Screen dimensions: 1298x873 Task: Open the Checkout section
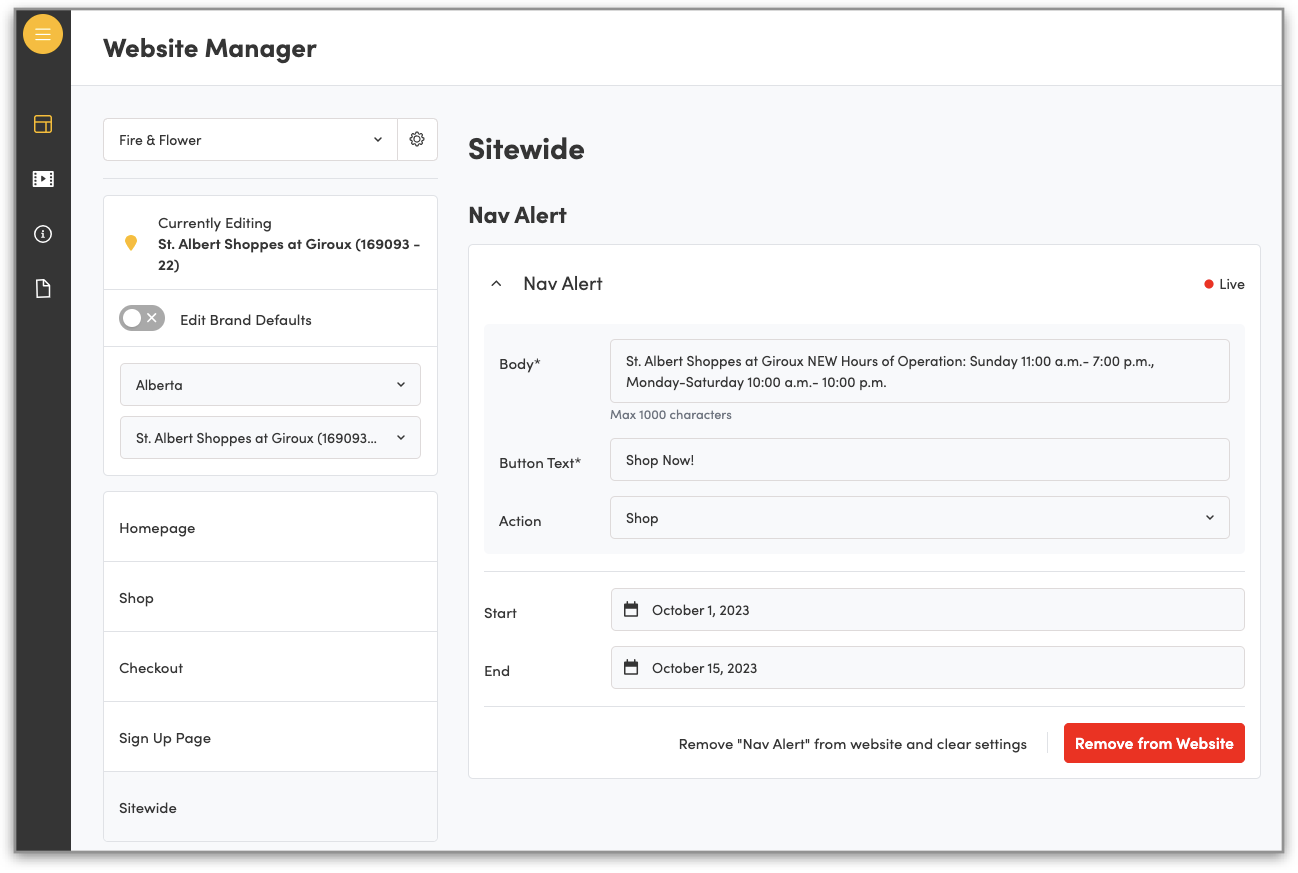tap(270, 667)
